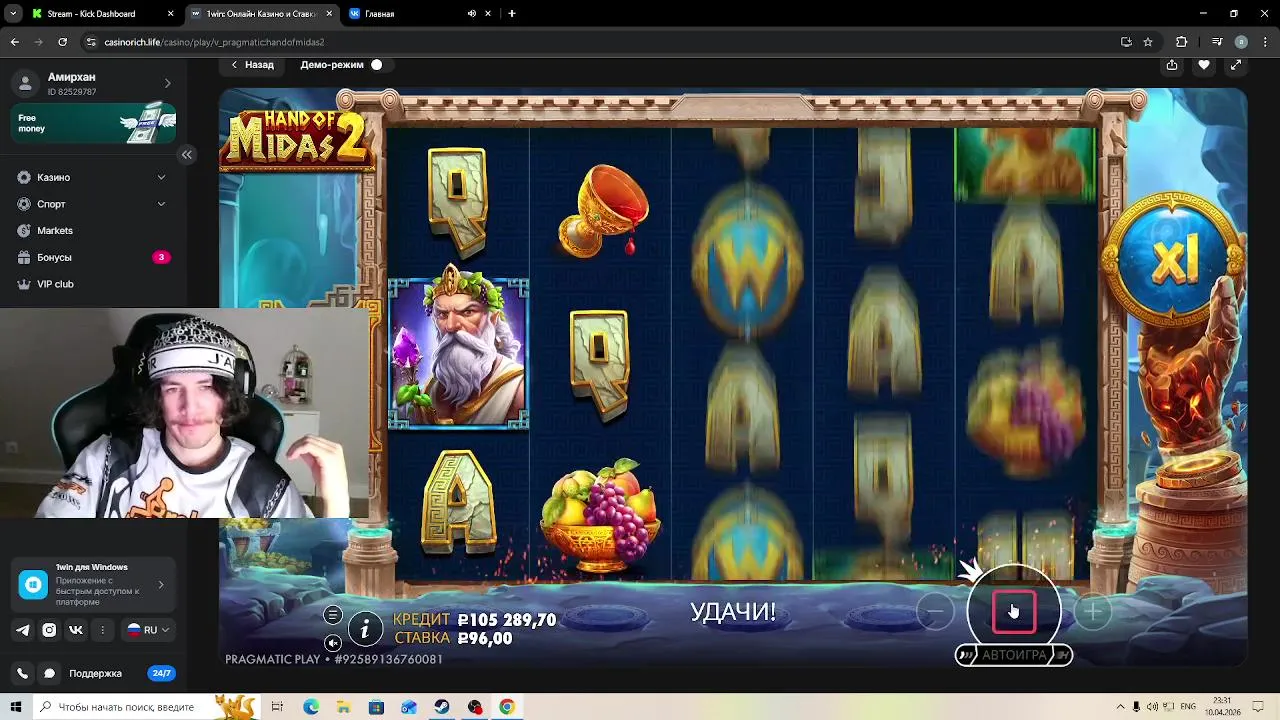The width and height of the screenshot is (1280, 720).
Task: Open the Chrome three-dot menu
Action: pos(1265,42)
